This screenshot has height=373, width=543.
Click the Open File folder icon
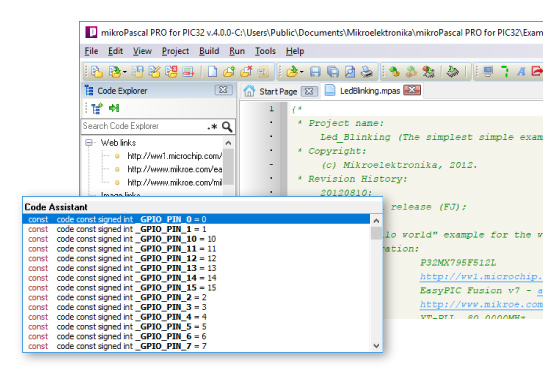[292, 71]
